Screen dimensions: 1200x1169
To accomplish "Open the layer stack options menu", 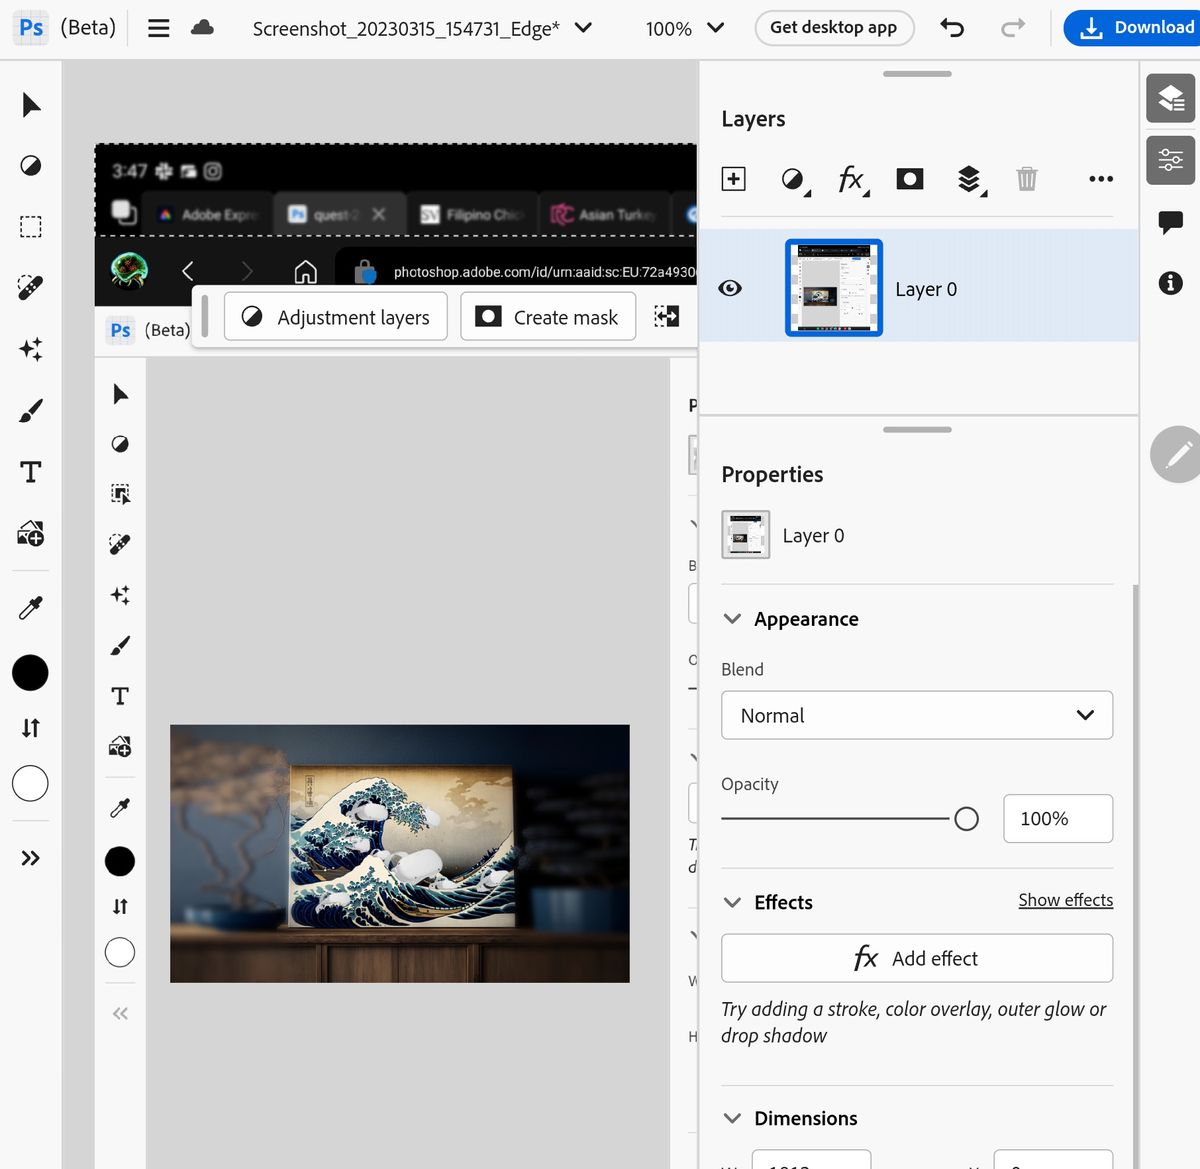I will [970, 180].
